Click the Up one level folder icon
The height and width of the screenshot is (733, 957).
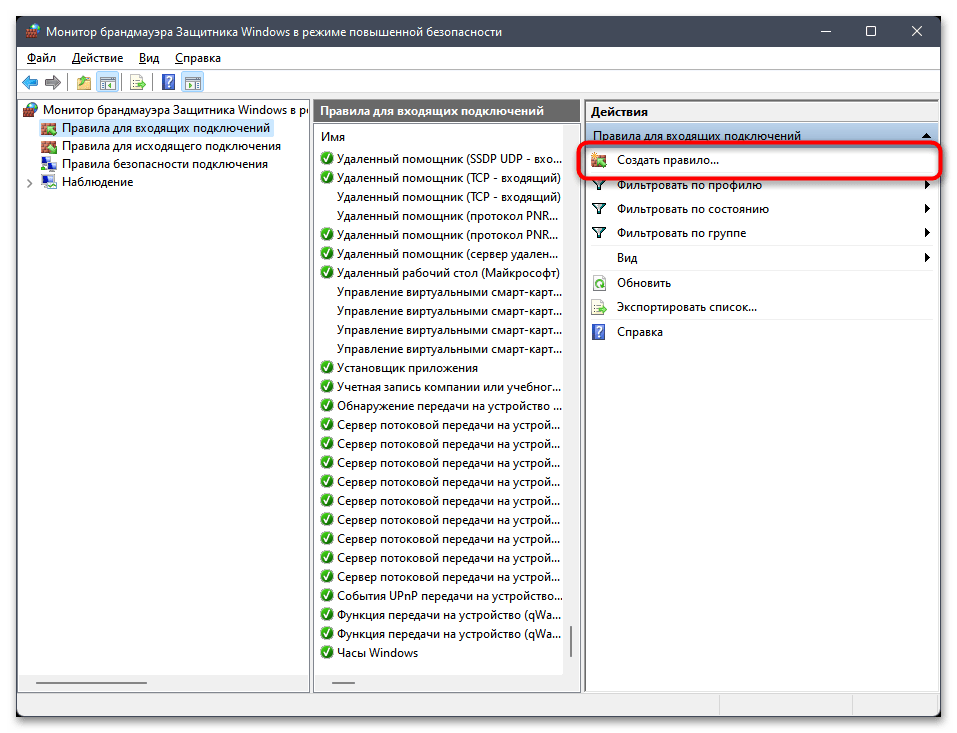click(x=84, y=83)
